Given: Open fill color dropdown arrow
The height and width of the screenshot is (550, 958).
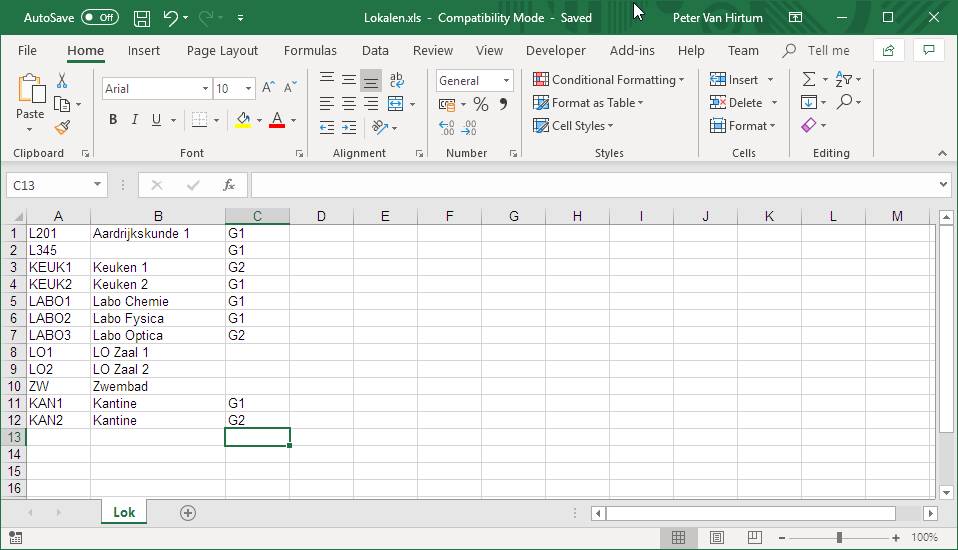Looking at the screenshot, I should (260, 120).
